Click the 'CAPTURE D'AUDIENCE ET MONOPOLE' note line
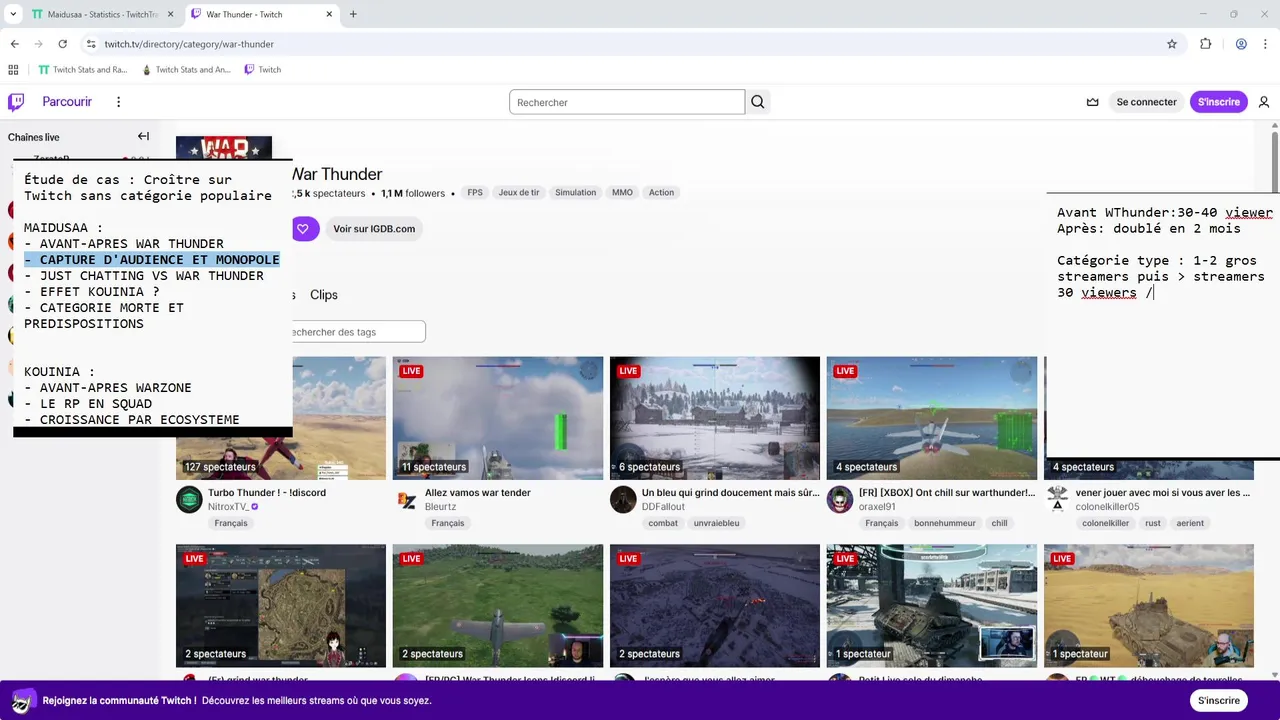This screenshot has width=1280, height=720. pos(152,260)
